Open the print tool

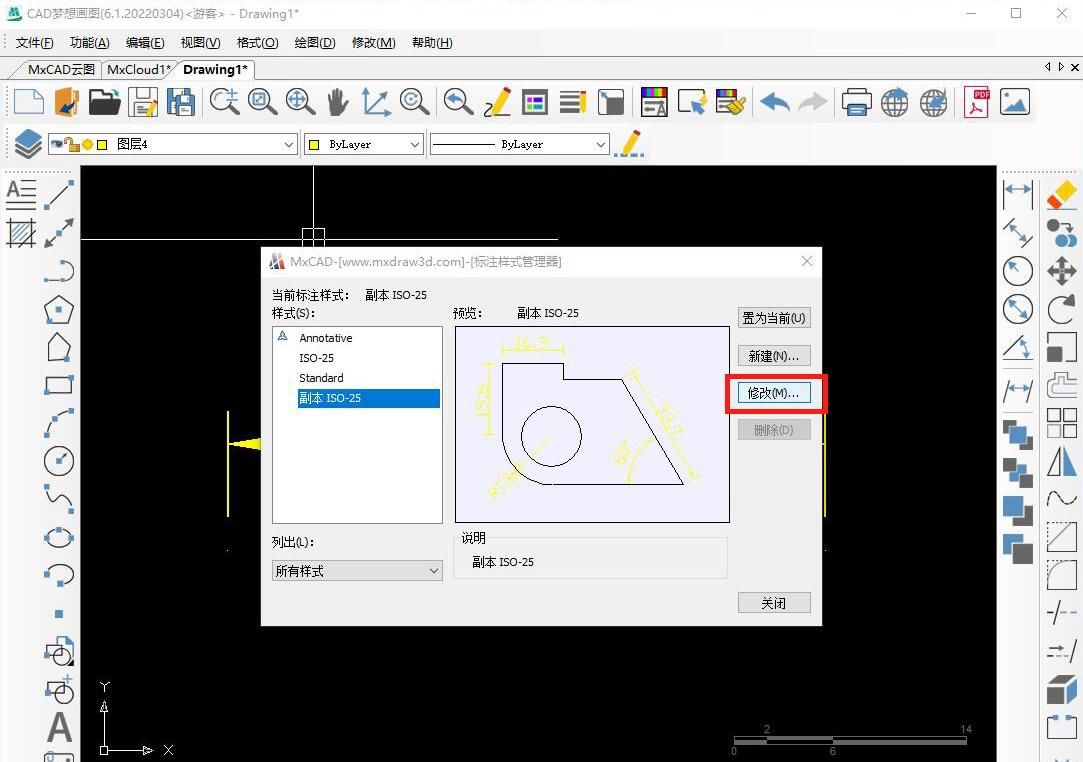[858, 101]
